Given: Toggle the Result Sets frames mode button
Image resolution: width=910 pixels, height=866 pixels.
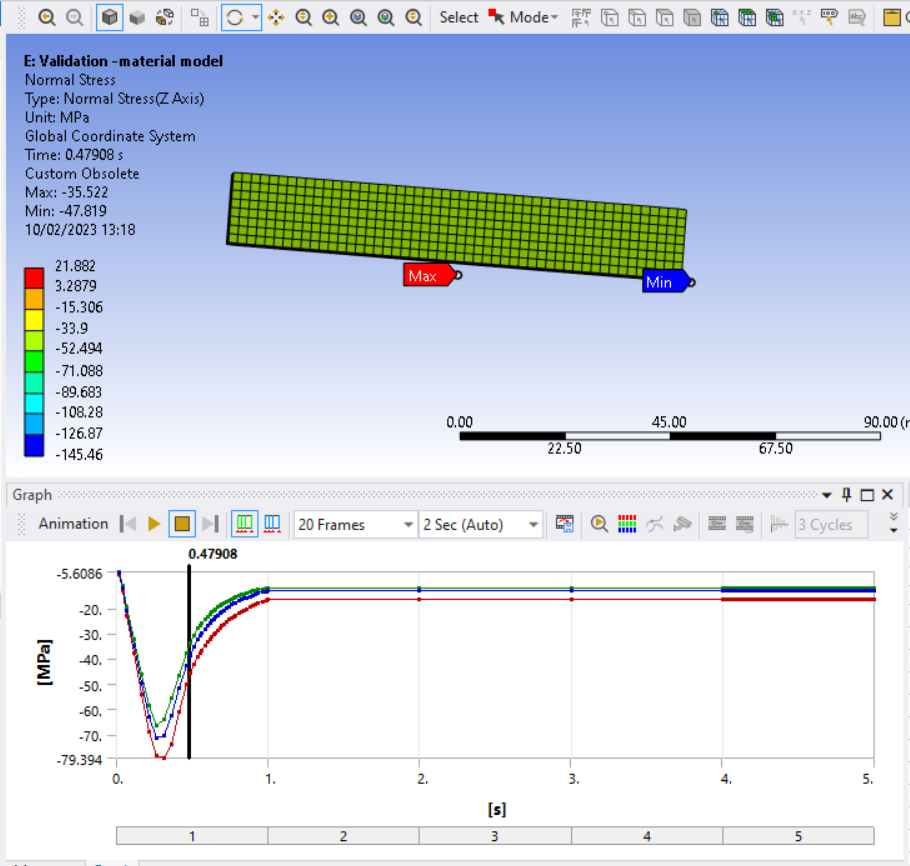Looking at the screenshot, I should click(271, 524).
